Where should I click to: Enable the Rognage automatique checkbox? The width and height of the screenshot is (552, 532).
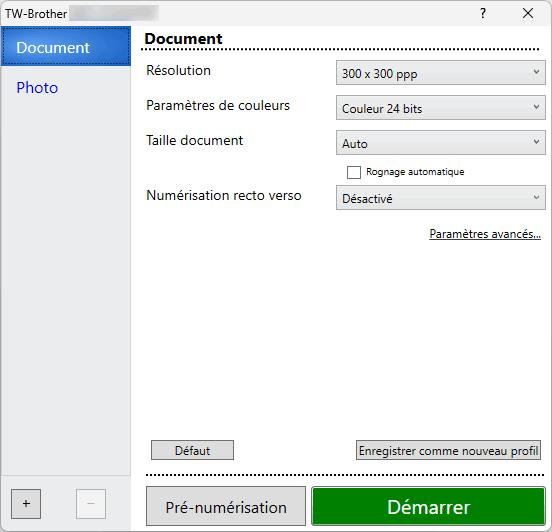(354, 173)
